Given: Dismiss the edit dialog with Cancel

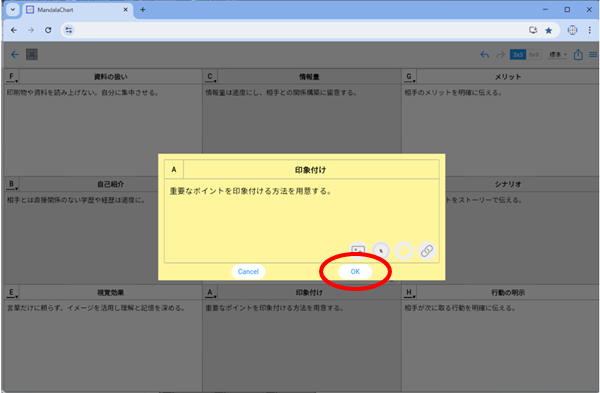Looking at the screenshot, I should 248,272.
